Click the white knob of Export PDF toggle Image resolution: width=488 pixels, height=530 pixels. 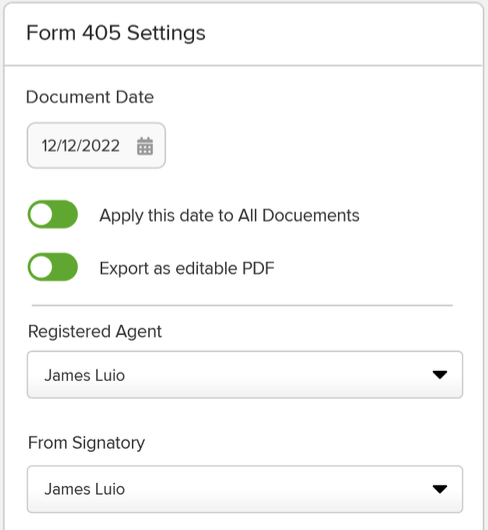click(41, 267)
